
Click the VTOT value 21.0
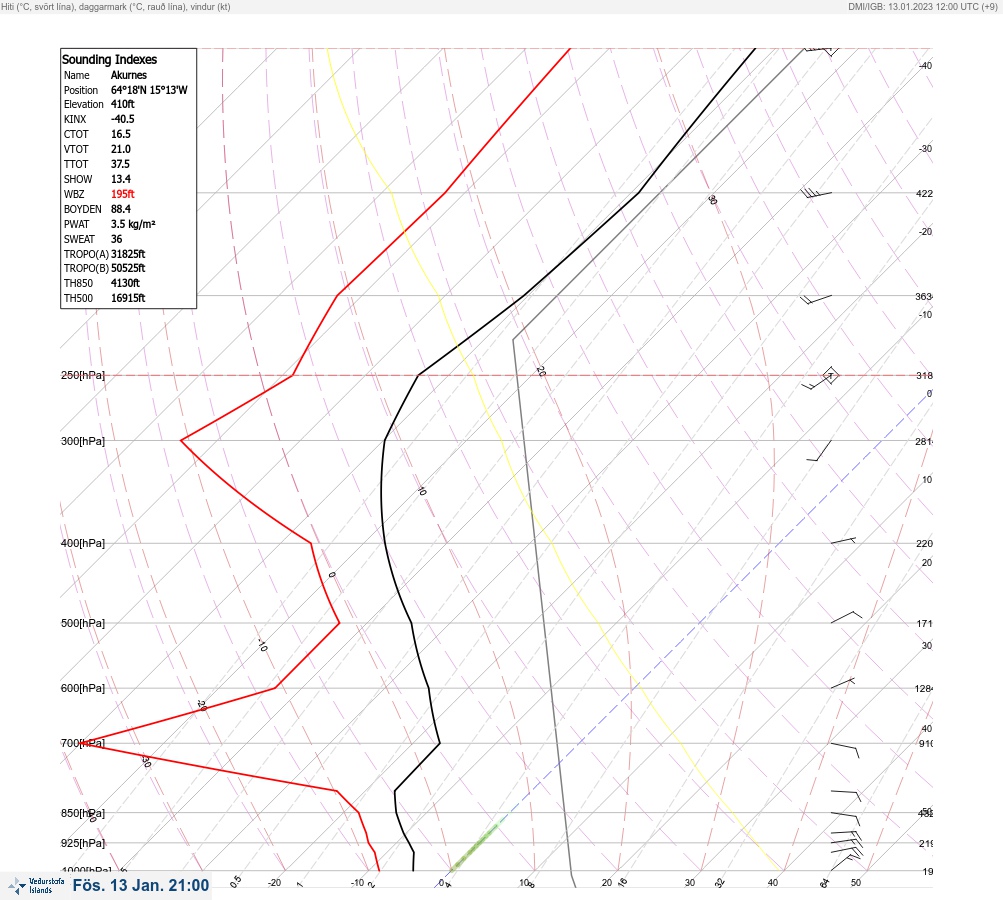pyautogui.click(x=120, y=149)
